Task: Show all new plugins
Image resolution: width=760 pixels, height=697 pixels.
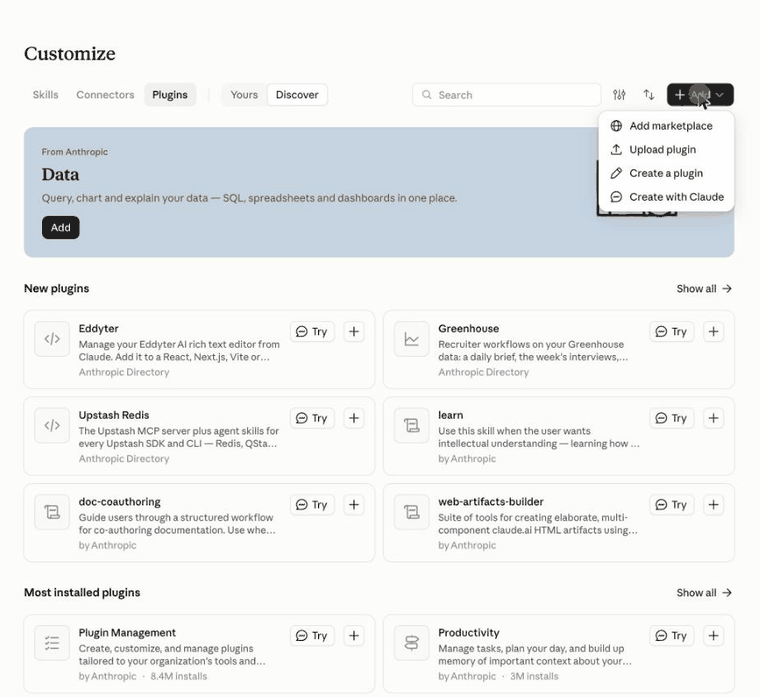Action: [704, 289]
